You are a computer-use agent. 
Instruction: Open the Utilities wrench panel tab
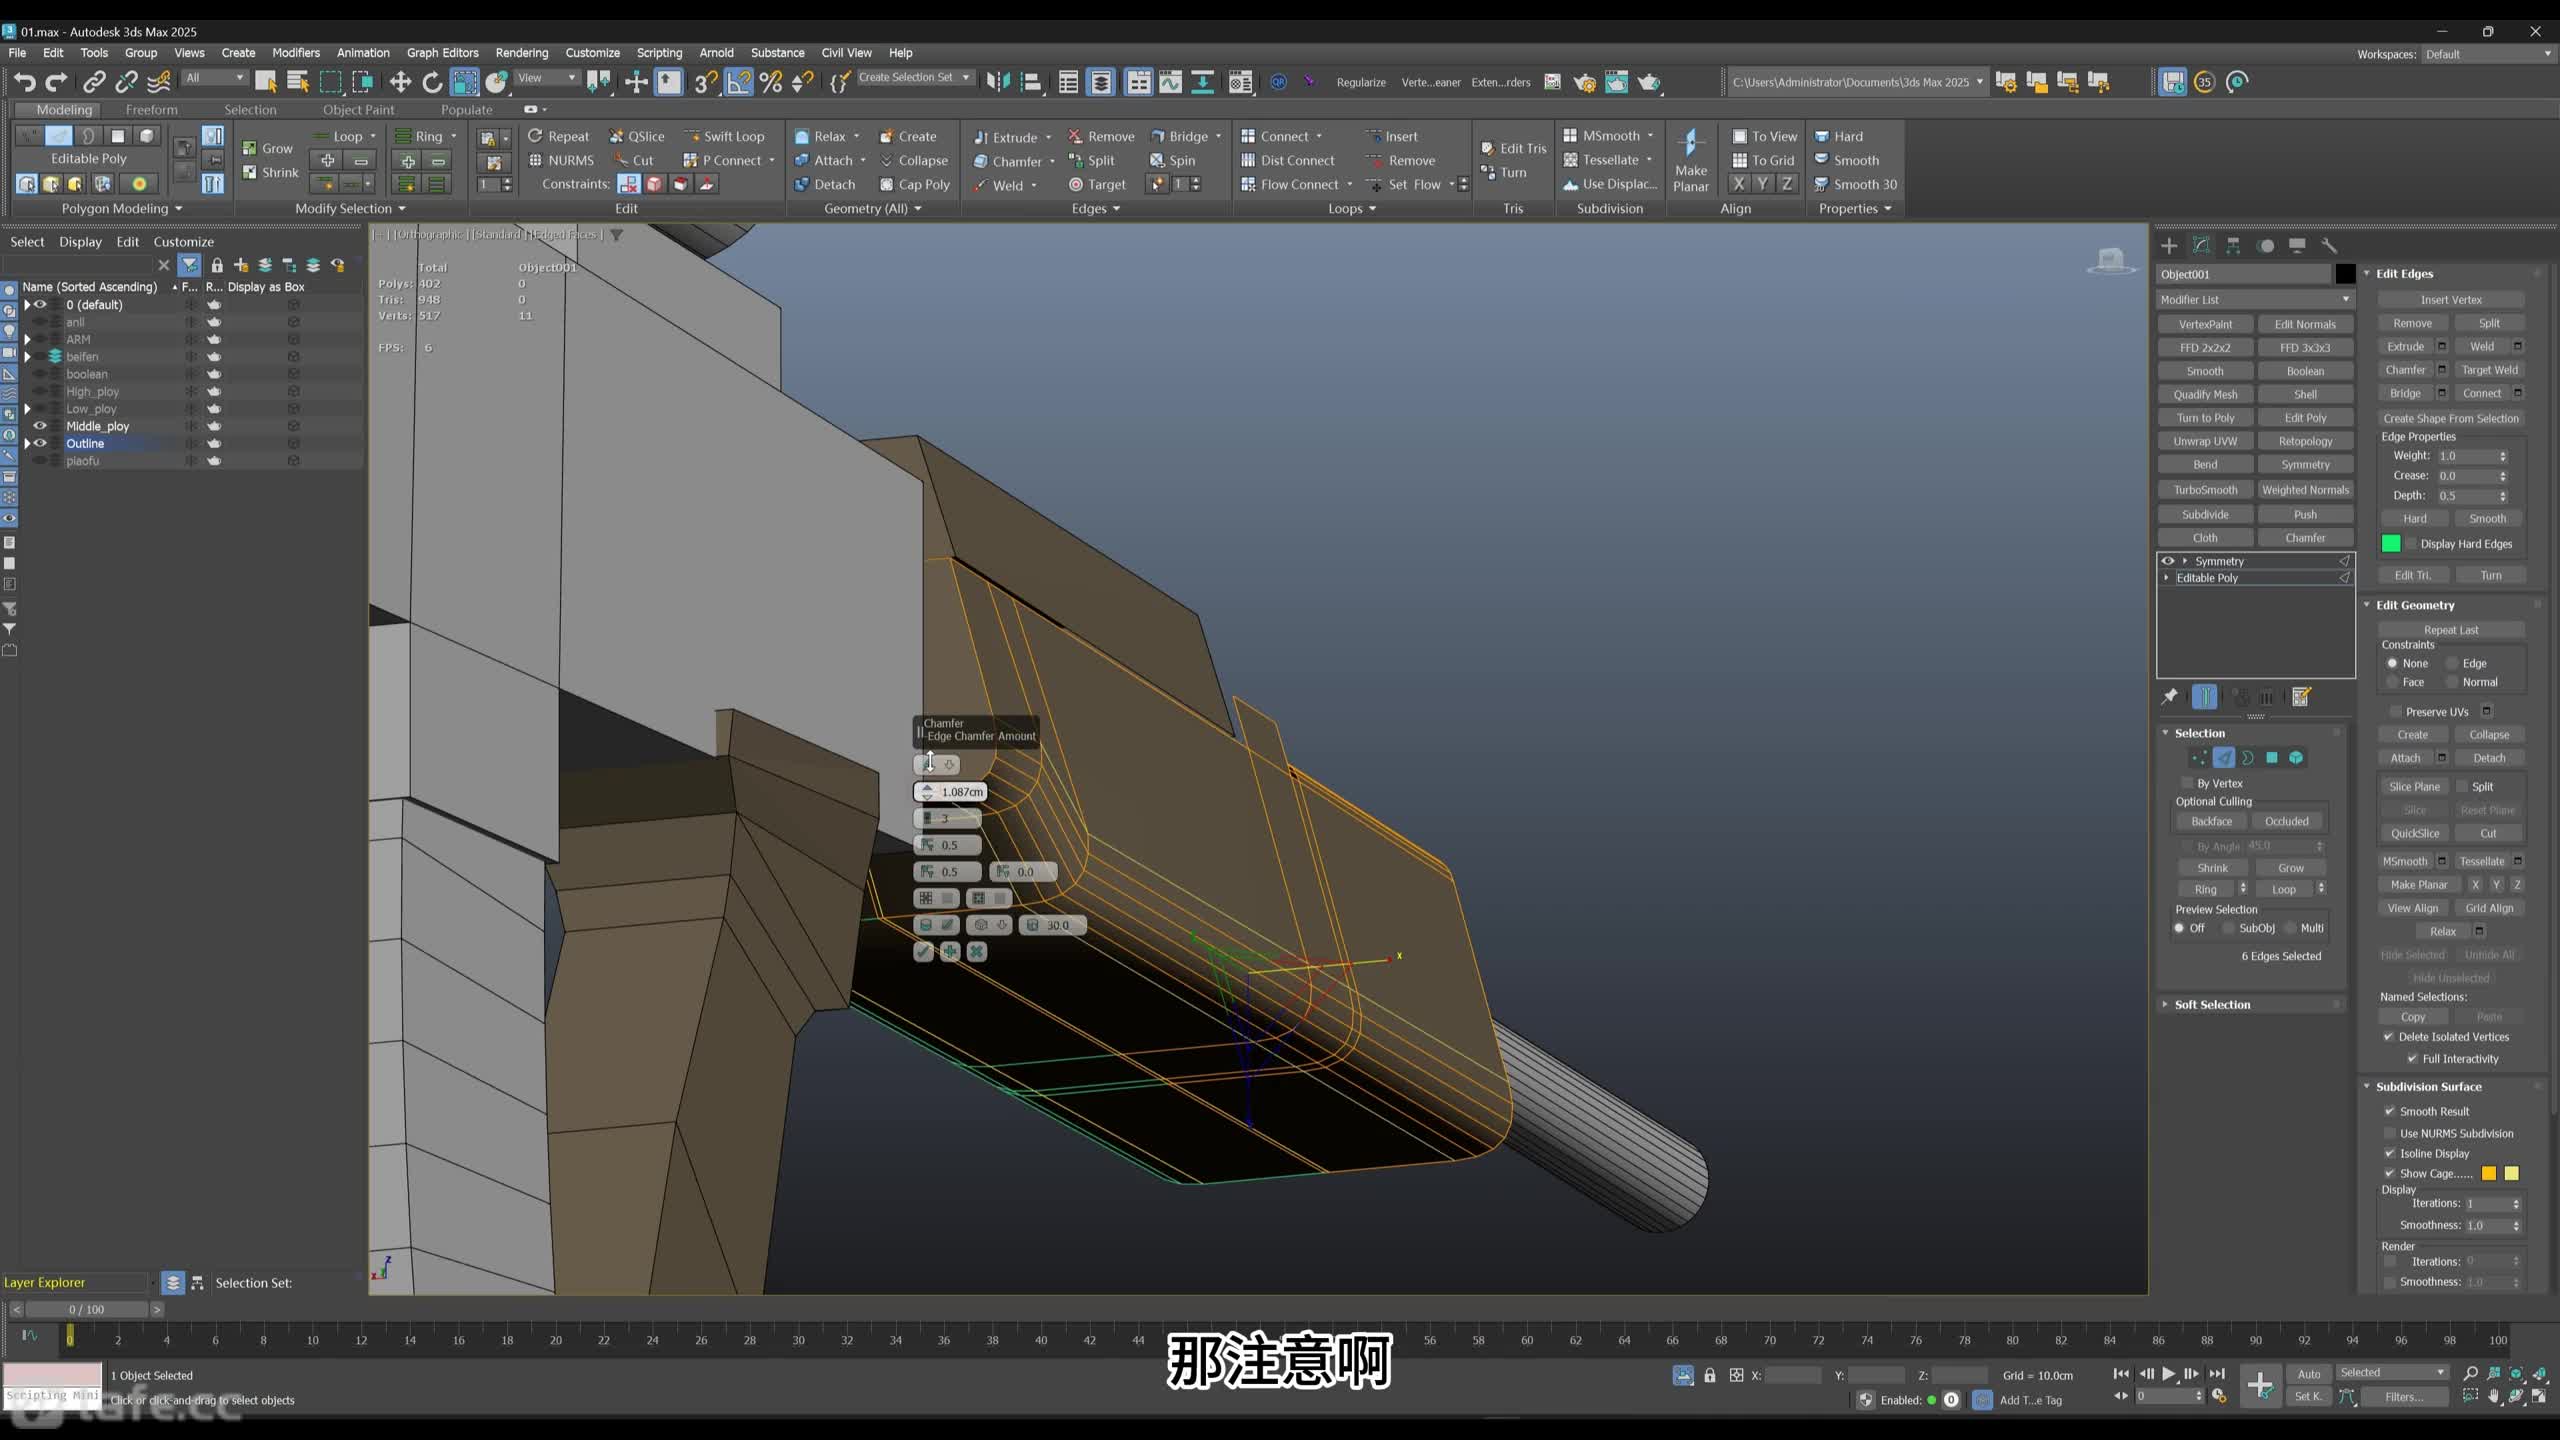click(2329, 246)
